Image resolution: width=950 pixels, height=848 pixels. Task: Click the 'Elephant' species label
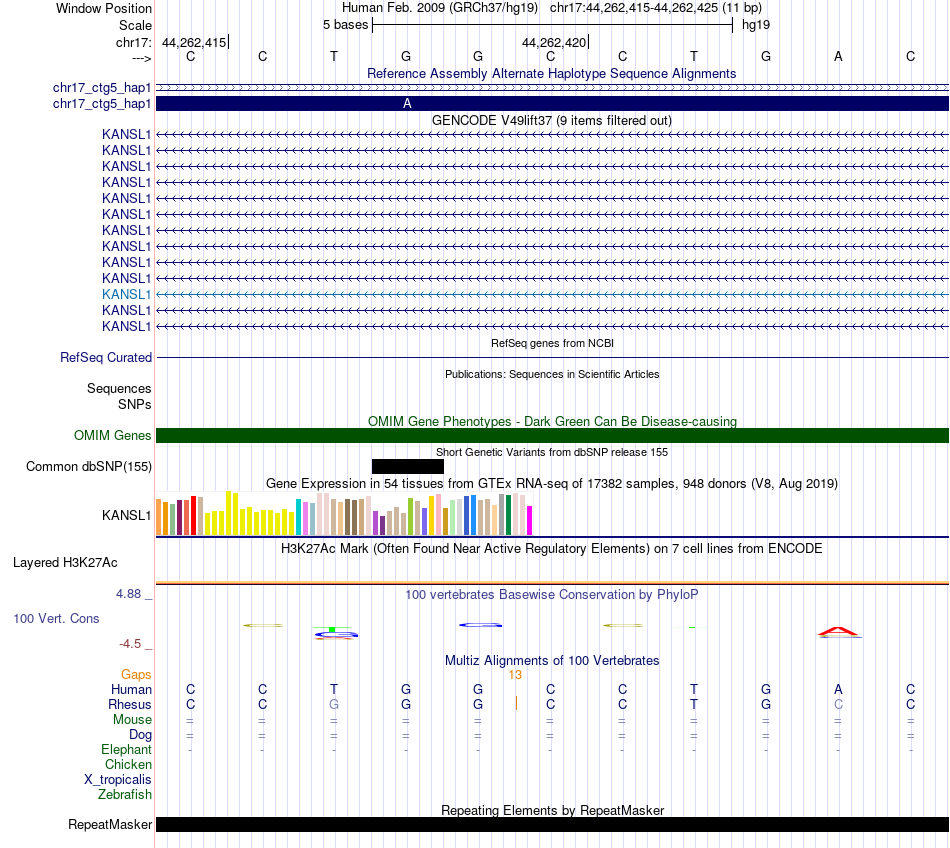click(126, 749)
